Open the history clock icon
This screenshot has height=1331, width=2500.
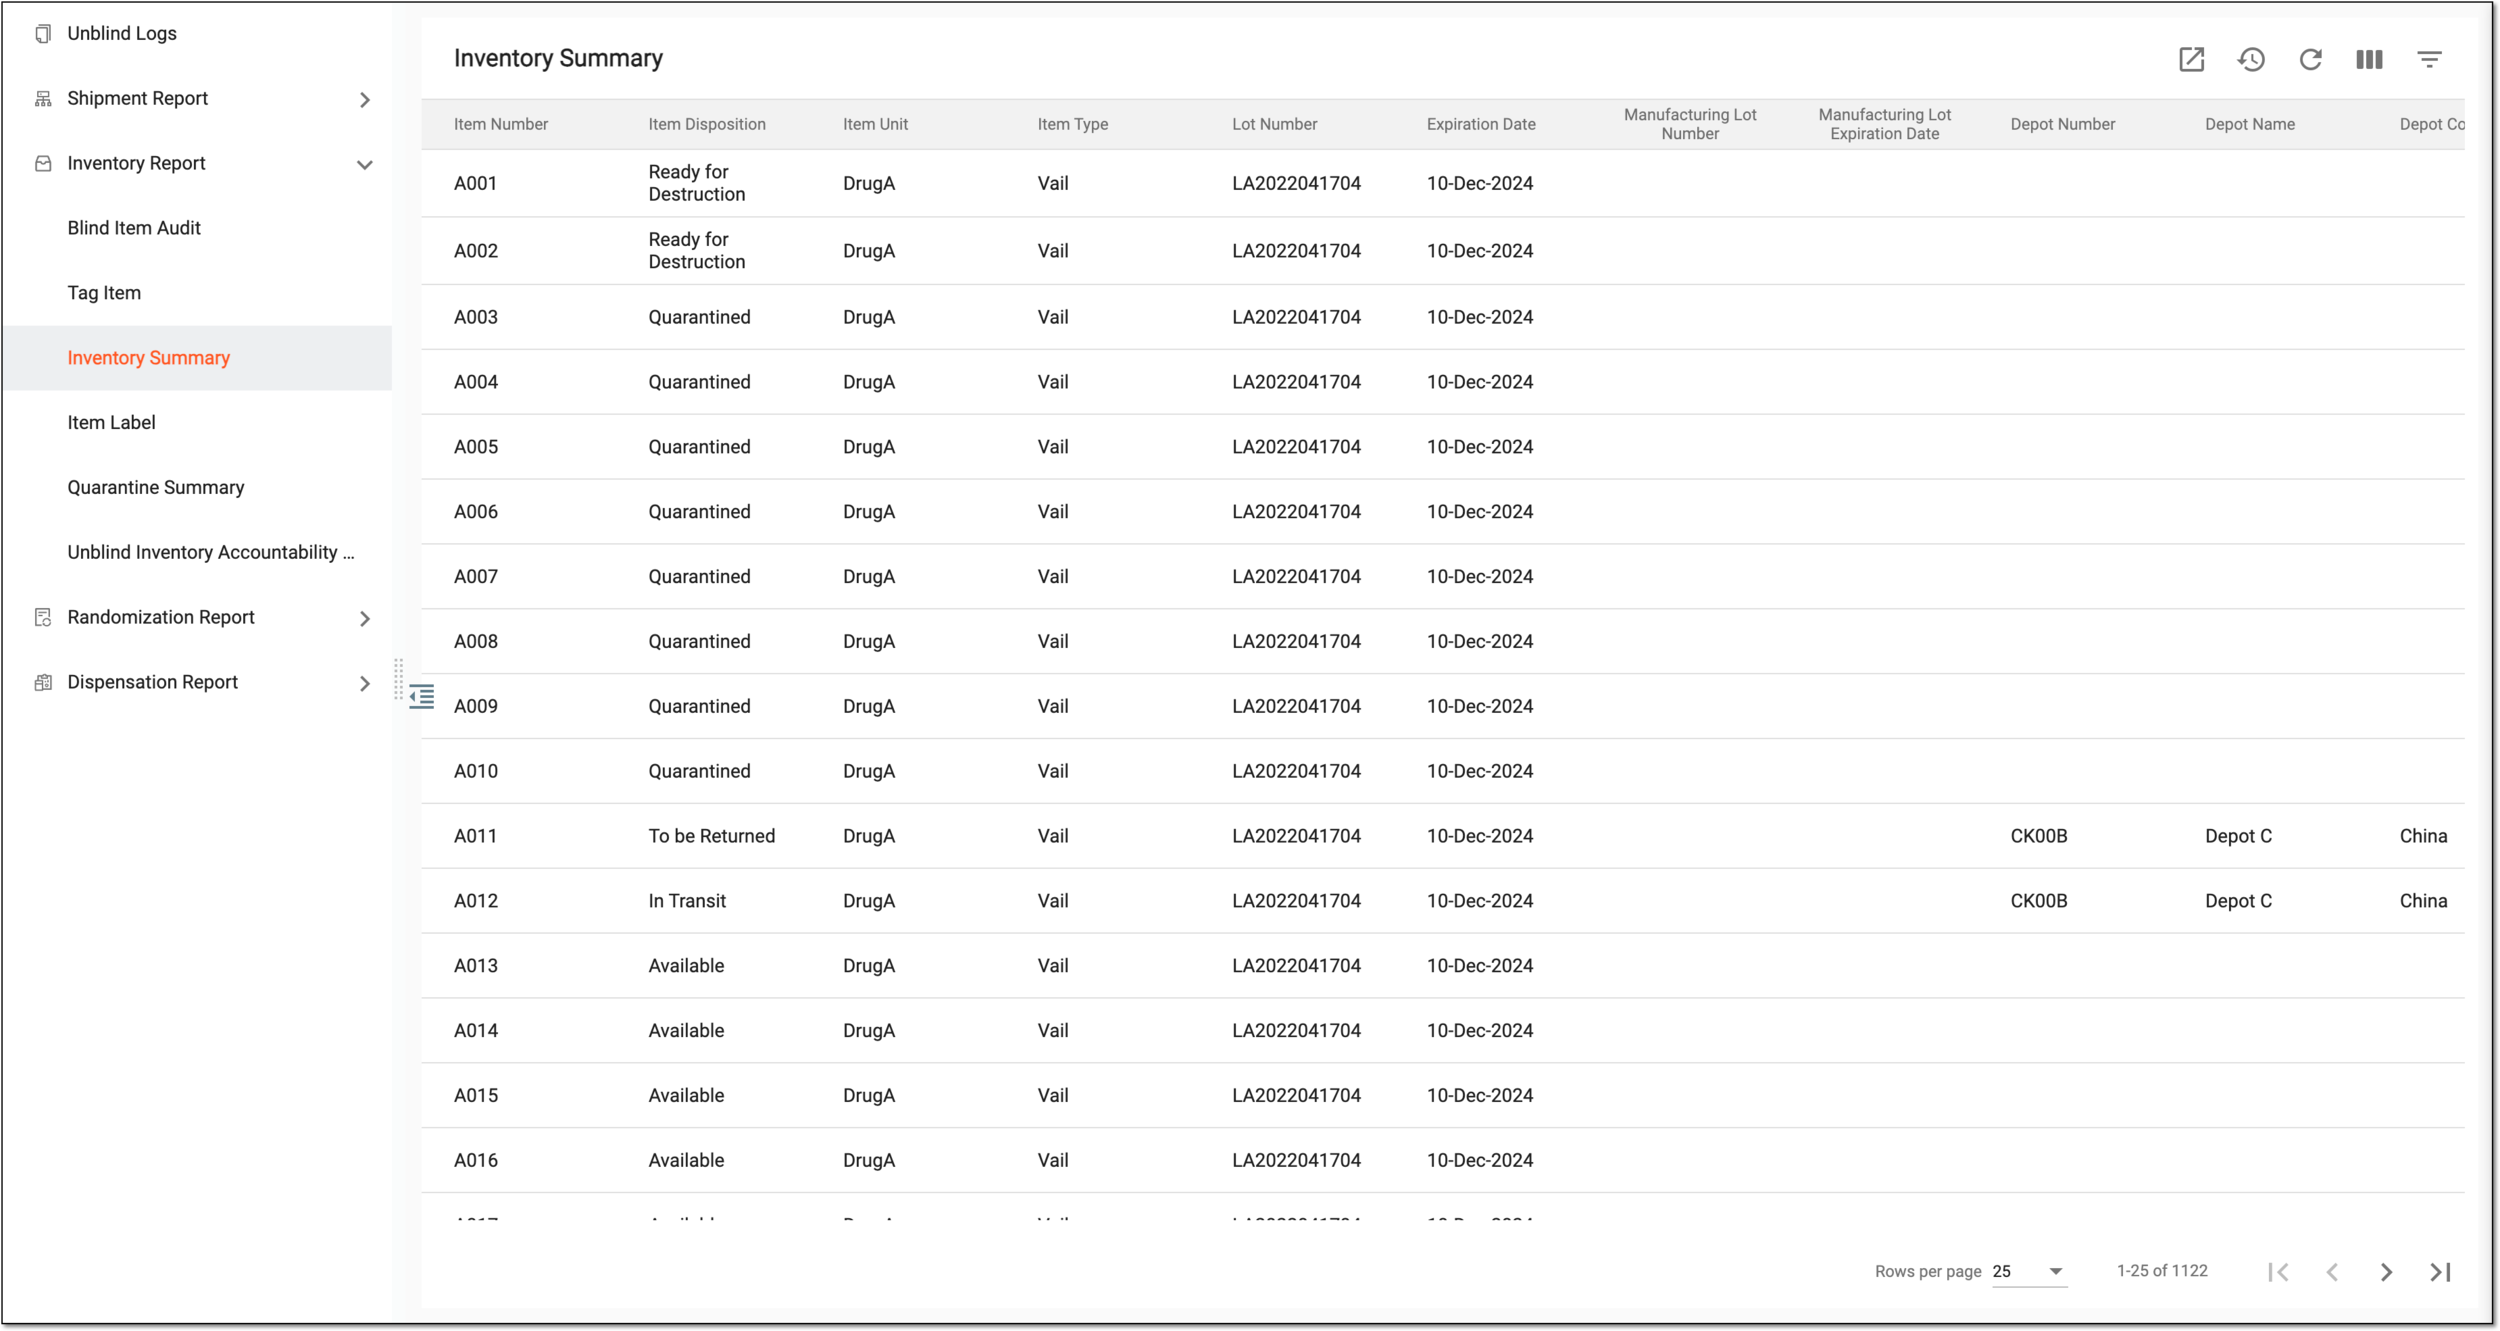pos(2250,59)
